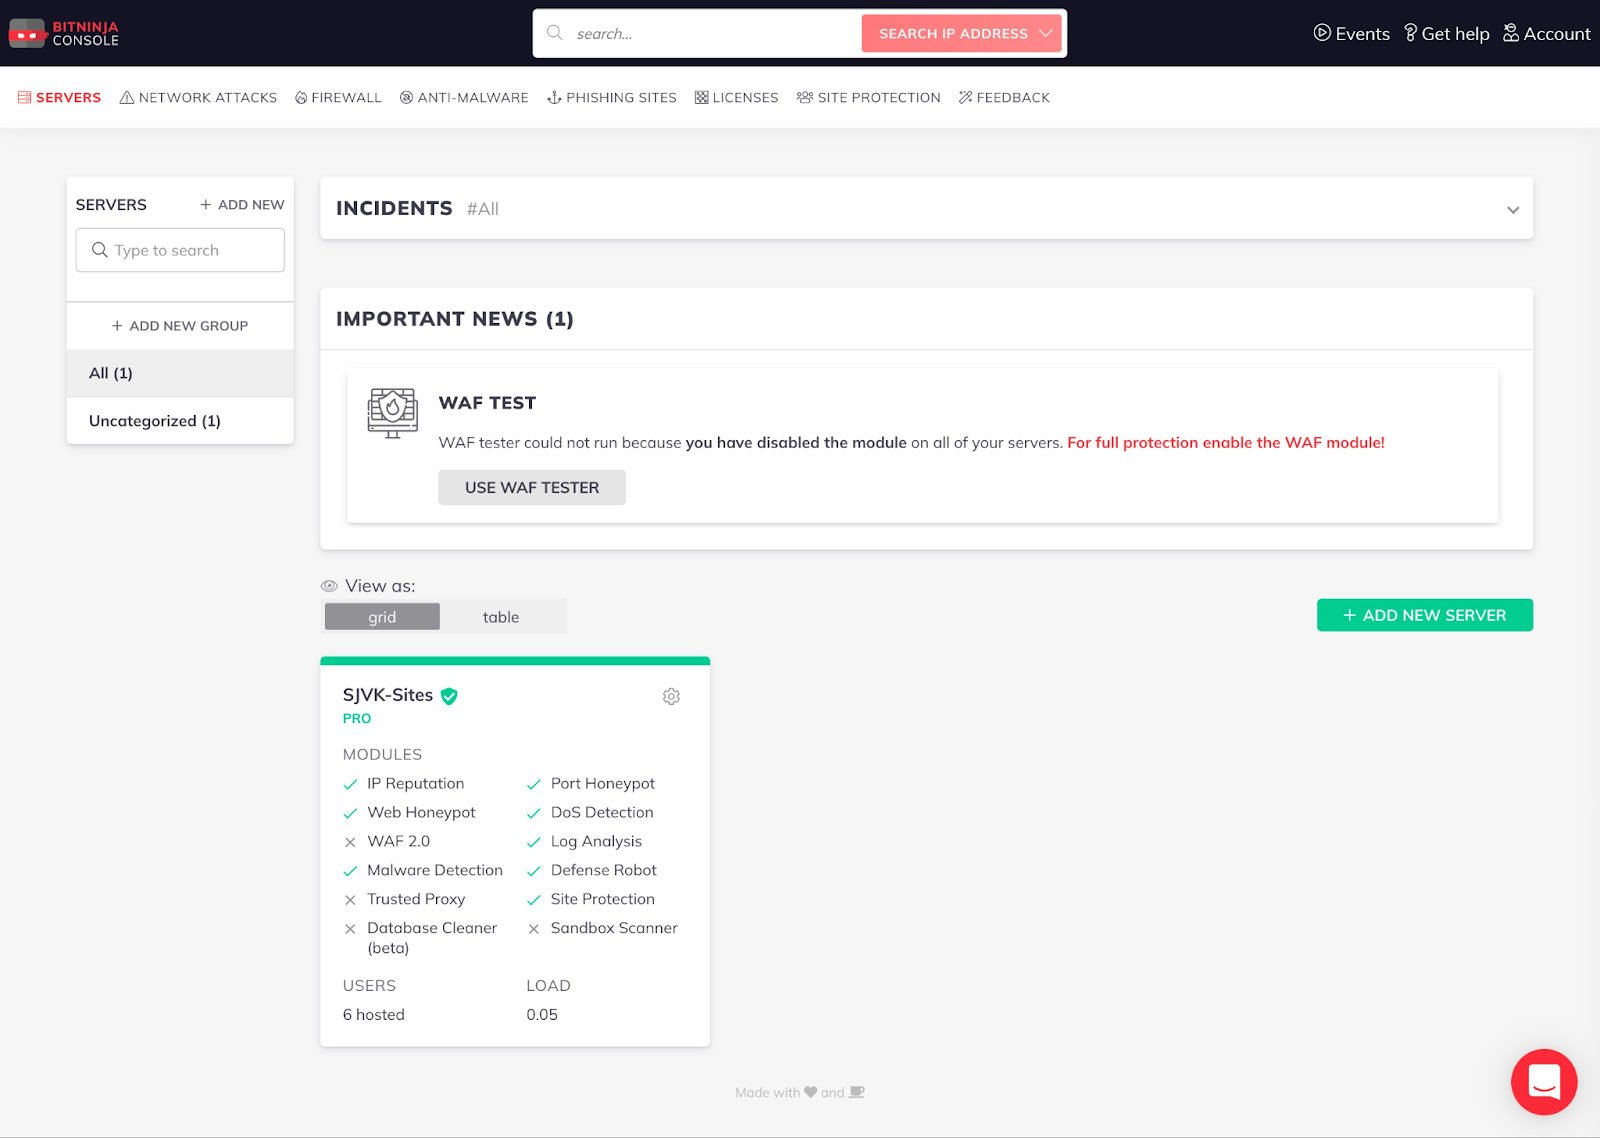Image resolution: width=1600 pixels, height=1138 pixels.
Task: Select the All (1) server group
Action: coord(180,373)
